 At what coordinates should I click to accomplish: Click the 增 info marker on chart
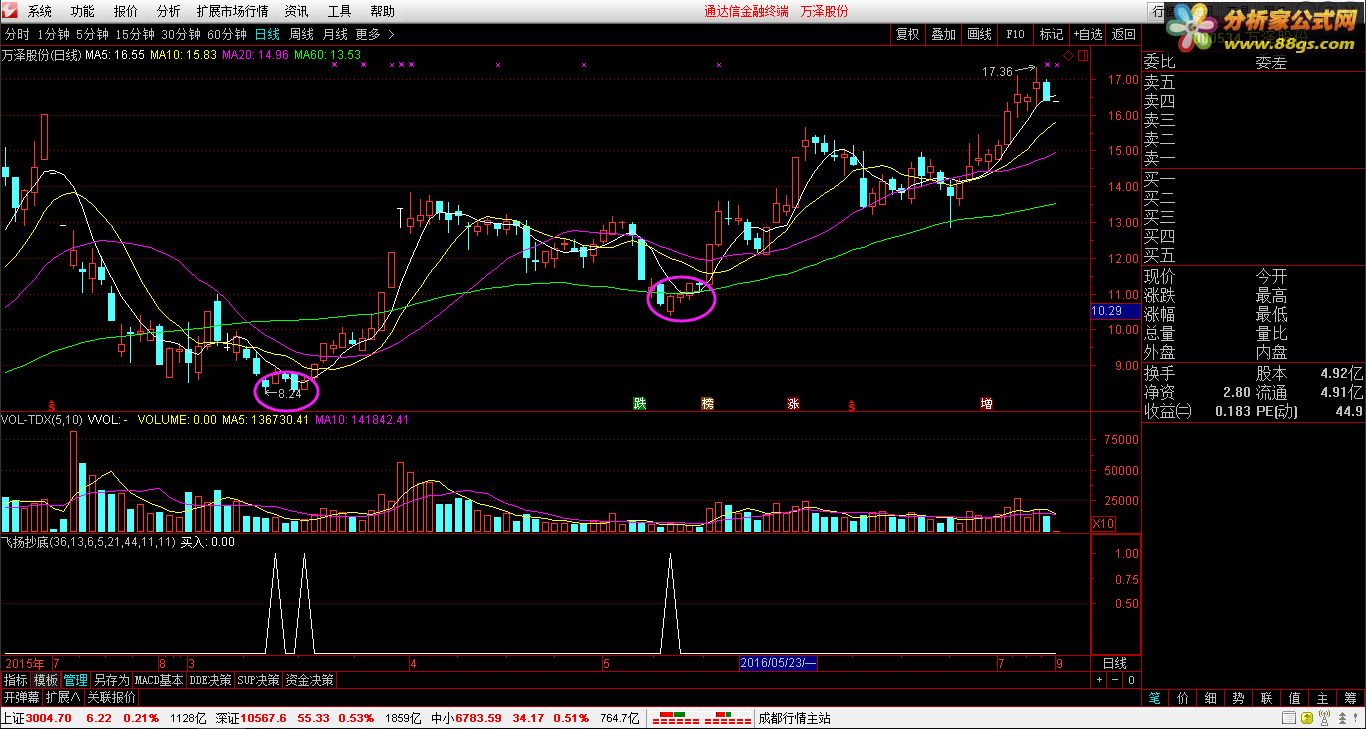click(986, 404)
